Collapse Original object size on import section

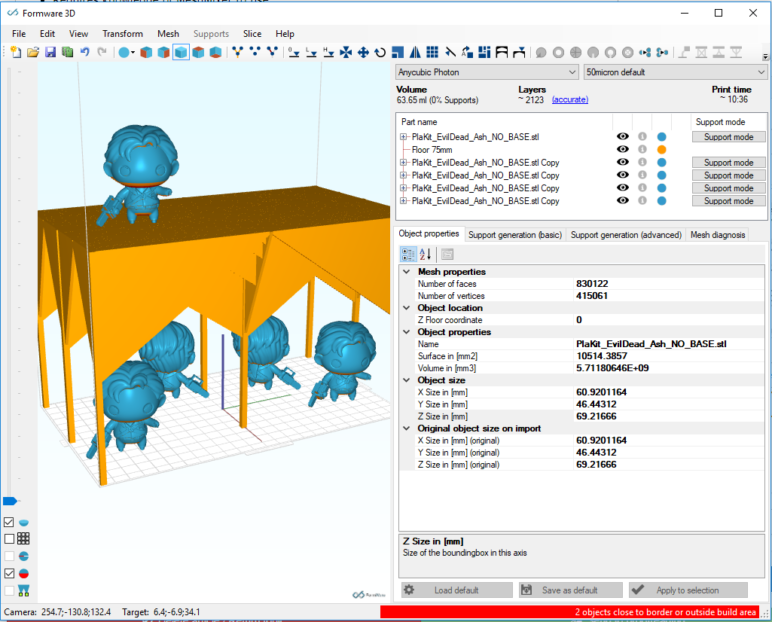[407, 428]
